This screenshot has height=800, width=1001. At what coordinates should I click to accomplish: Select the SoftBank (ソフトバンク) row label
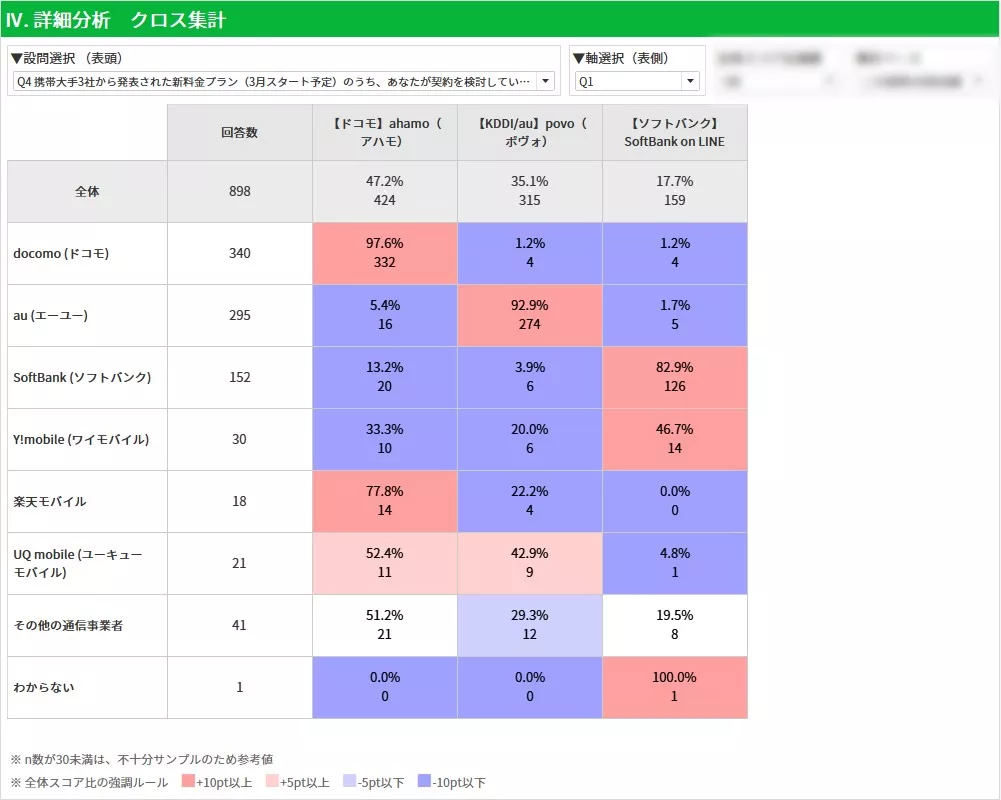click(82, 378)
